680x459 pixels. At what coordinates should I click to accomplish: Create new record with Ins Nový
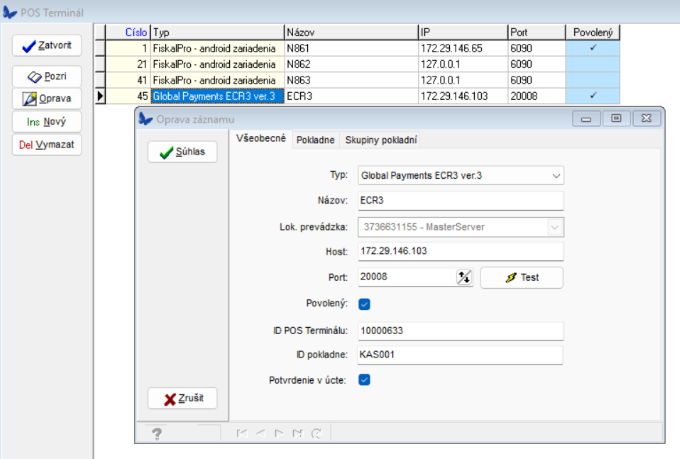tap(47, 121)
